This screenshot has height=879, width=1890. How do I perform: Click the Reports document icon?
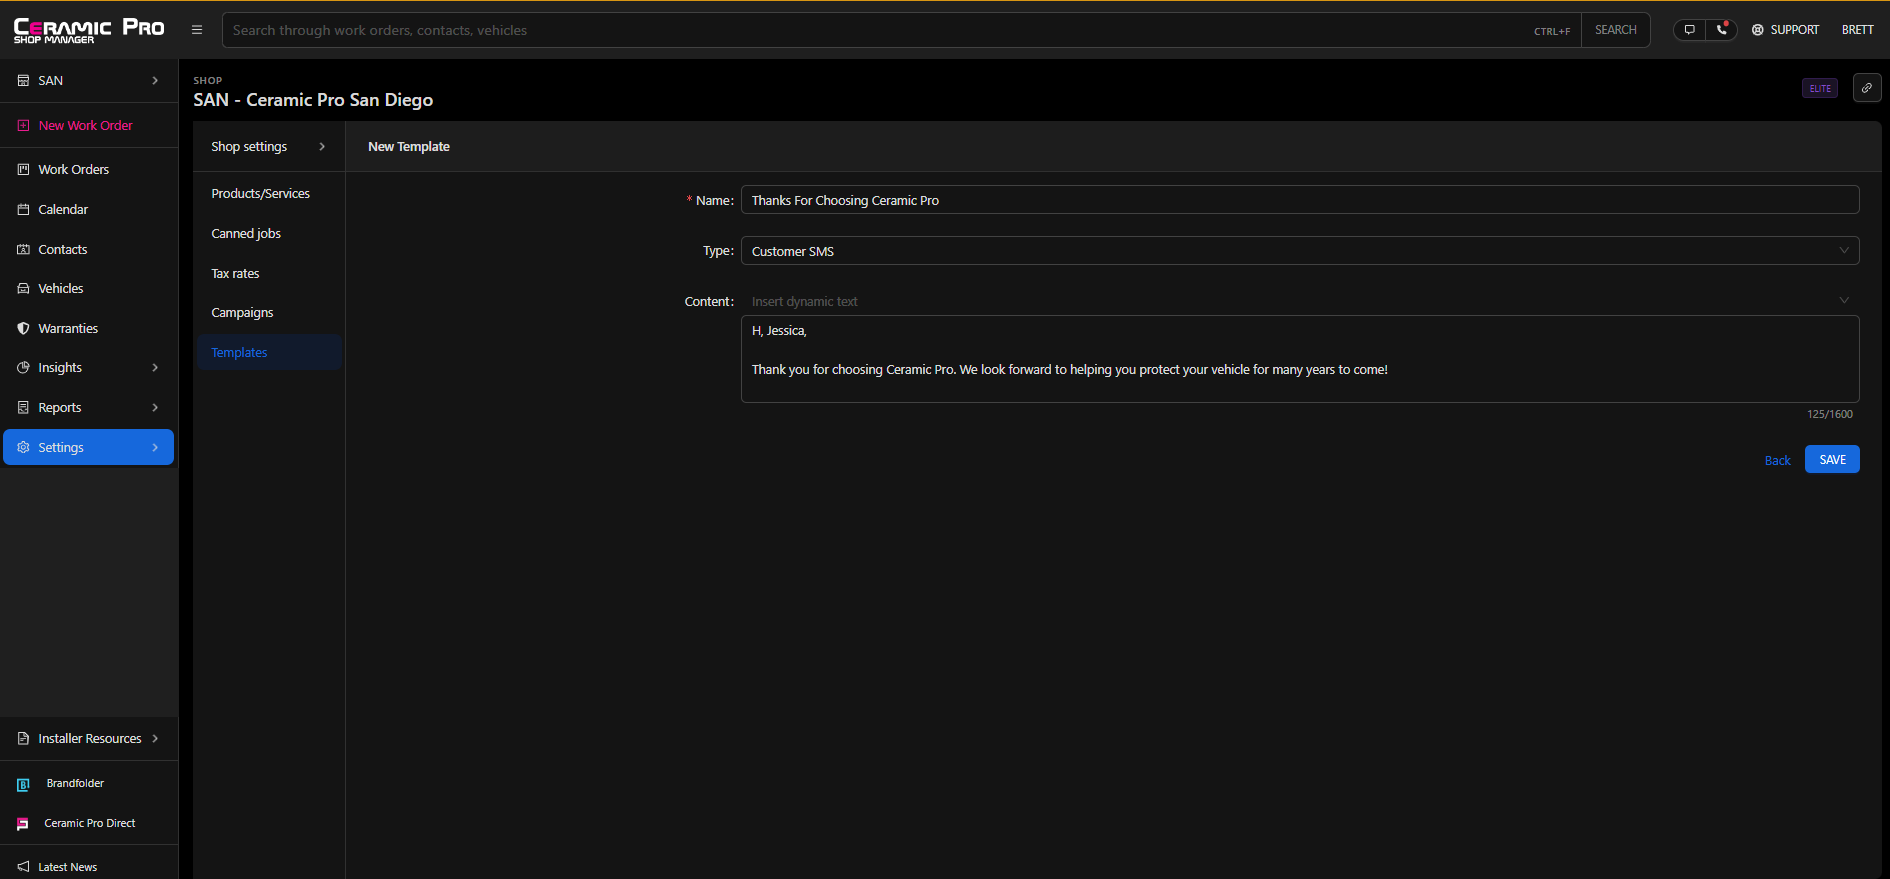pos(23,408)
